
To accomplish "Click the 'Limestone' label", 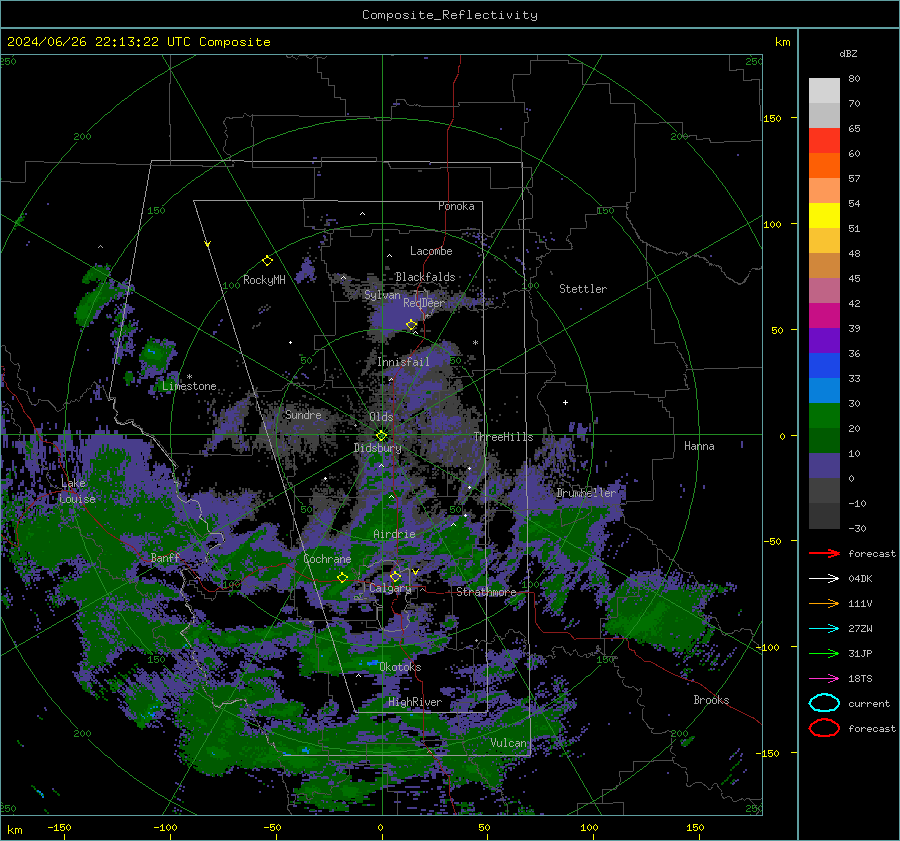I will [x=189, y=386].
